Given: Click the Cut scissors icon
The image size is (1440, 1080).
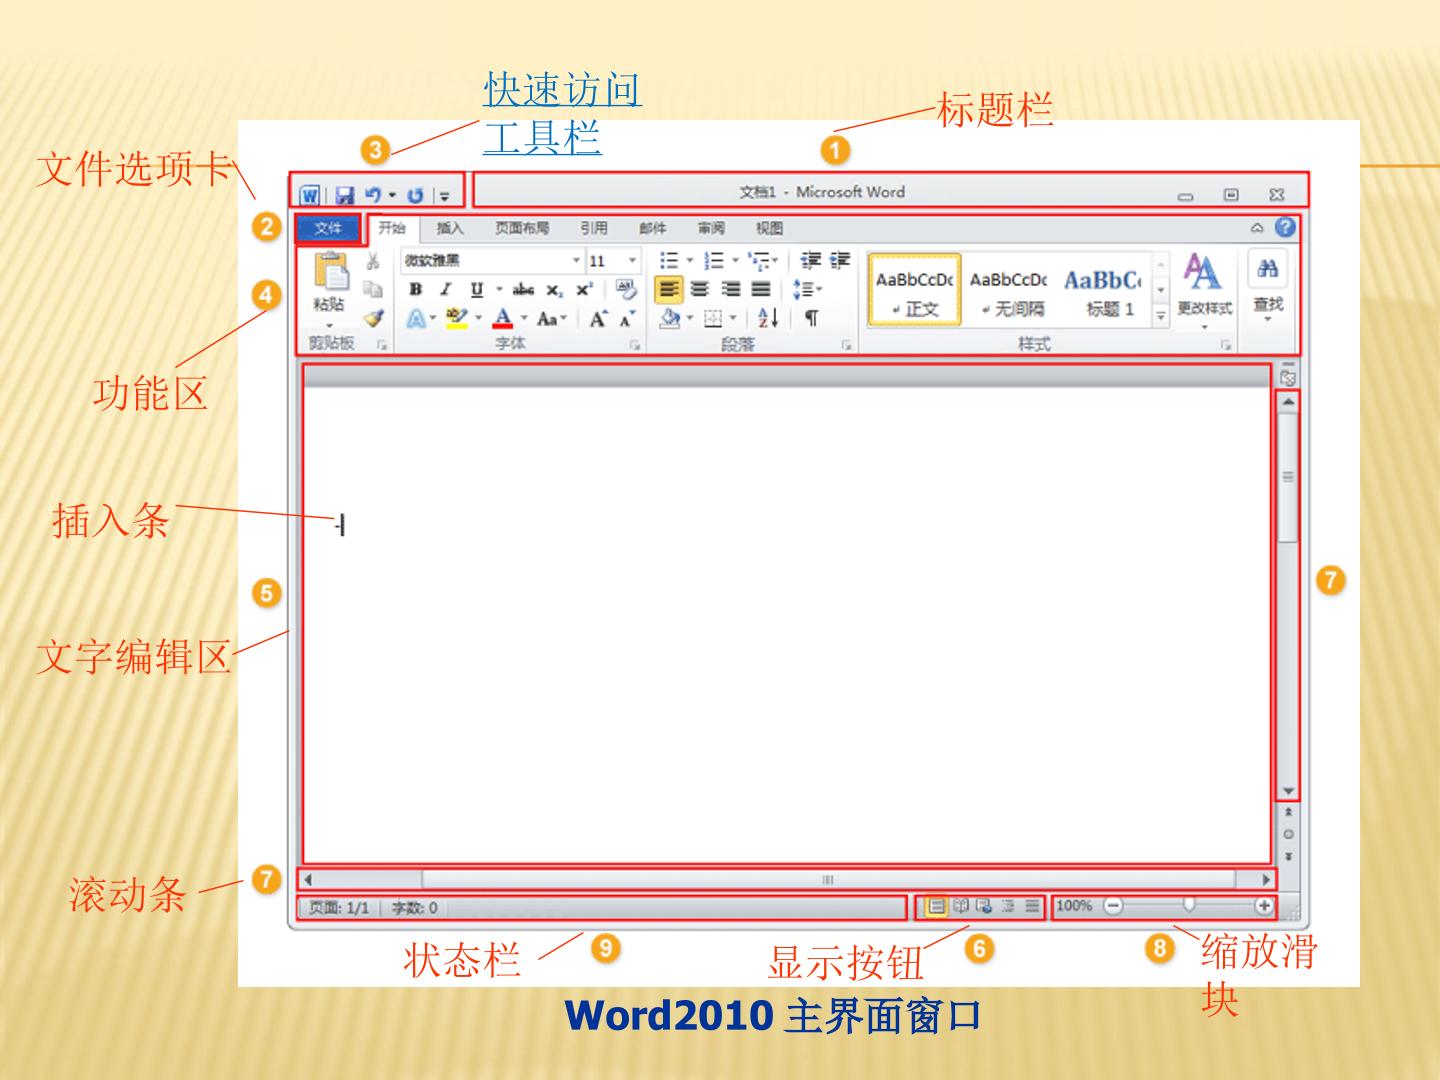Looking at the screenshot, I should point(373,262).
